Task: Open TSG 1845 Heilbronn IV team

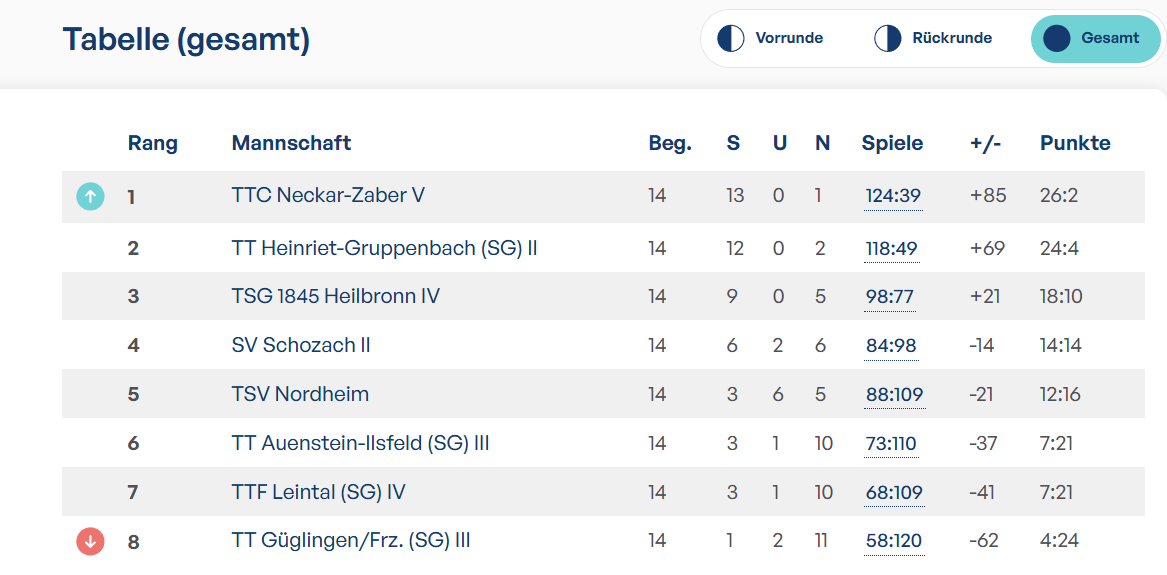Action: pos(336,296)
